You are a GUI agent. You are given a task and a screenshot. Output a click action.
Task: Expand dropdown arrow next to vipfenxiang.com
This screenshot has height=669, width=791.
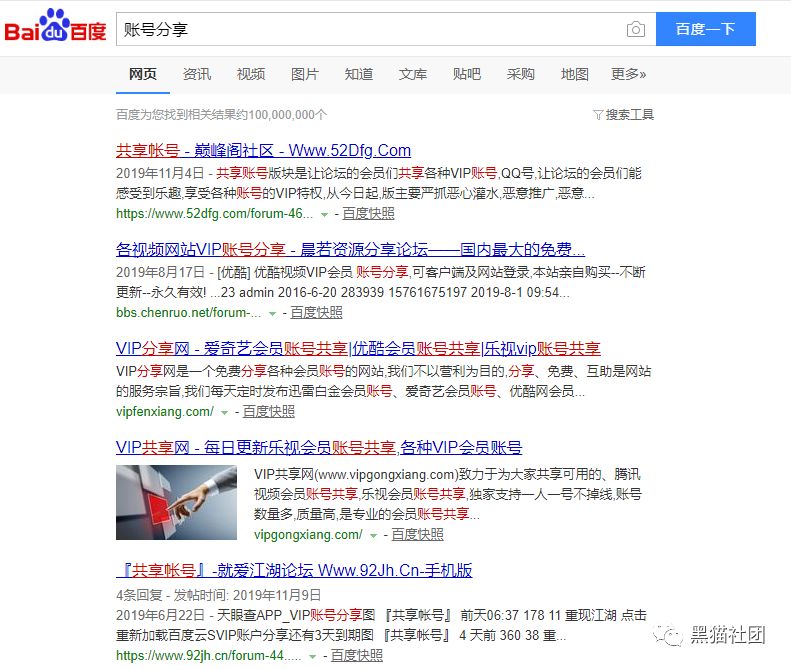[224, 412]
